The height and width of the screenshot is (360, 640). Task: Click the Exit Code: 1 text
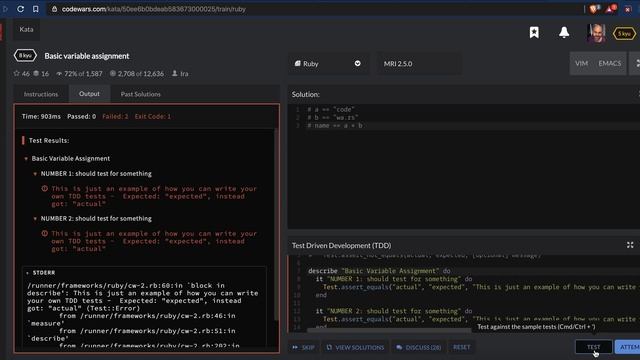(x=153, y=116)
